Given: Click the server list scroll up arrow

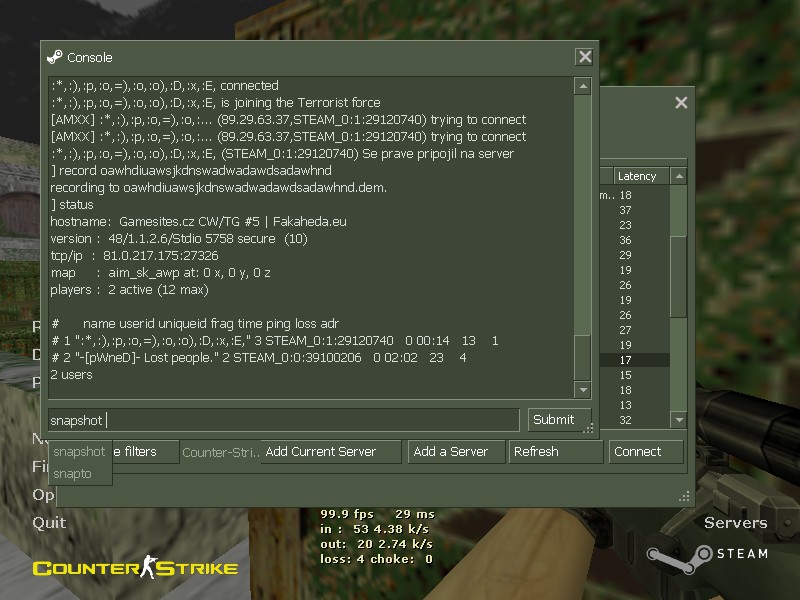Looking at the screenshot, I should (x=679, y=176).
